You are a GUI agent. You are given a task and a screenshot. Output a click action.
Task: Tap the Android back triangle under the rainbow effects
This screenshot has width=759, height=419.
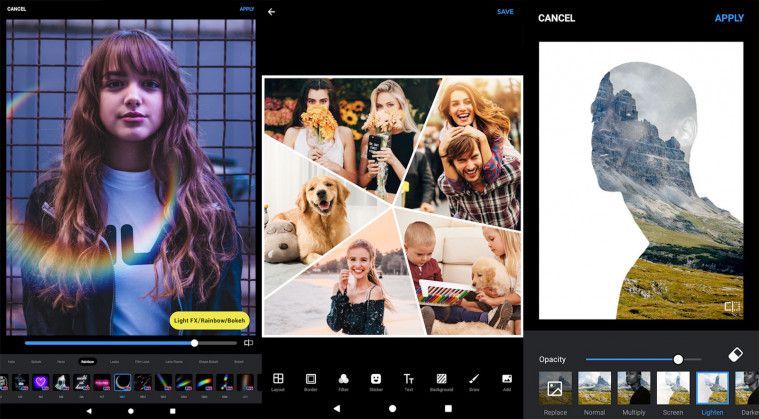pyautogui.click(x=89, y=411)
